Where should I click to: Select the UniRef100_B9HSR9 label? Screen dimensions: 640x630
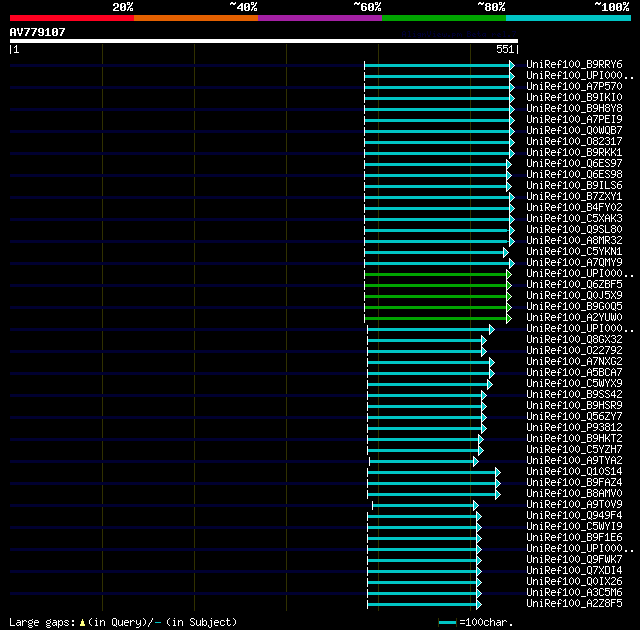tap(574, 406)
